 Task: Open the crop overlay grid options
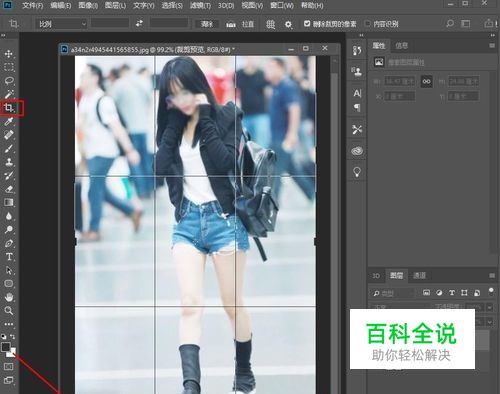coord(271,24)
